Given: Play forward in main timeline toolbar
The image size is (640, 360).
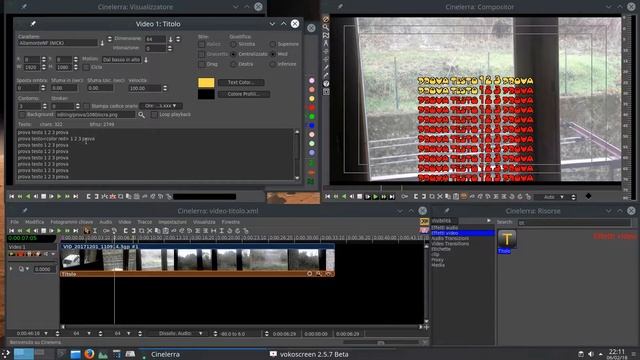Looking at the screenshot, I should point(59,231).
